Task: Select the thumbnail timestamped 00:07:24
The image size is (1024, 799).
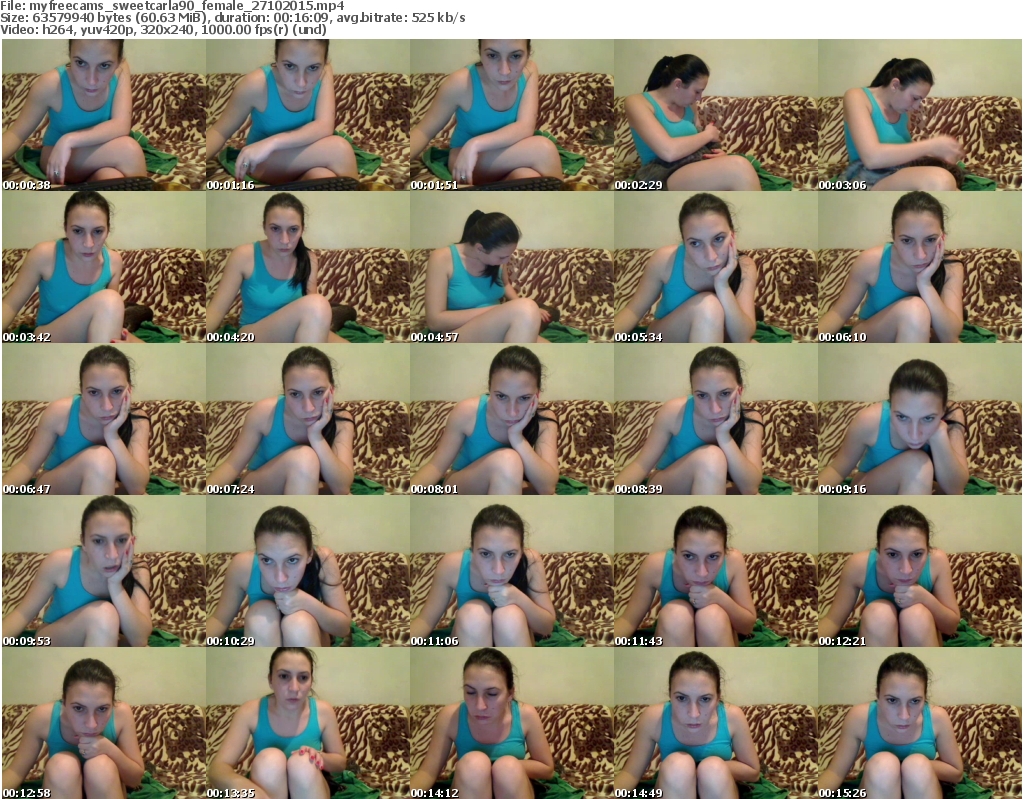Action: tap(308, 419)
